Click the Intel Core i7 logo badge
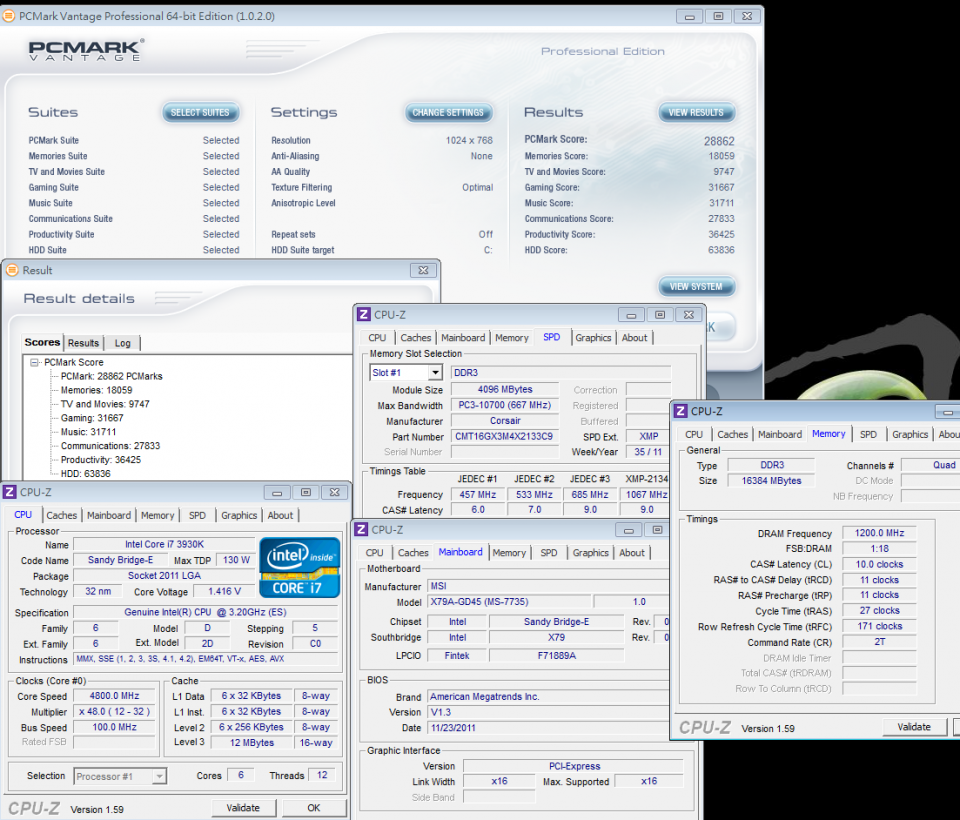This screenshot has height=820, width=960. point(299,567)
